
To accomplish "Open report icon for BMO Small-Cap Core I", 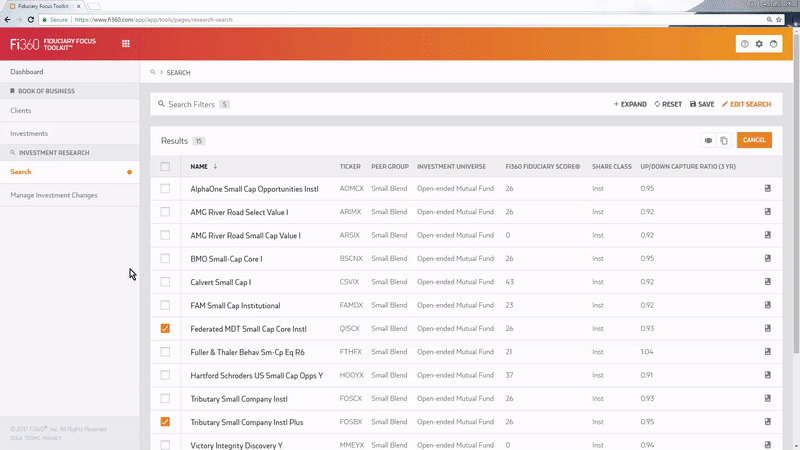I will click(x=767, y=258).
